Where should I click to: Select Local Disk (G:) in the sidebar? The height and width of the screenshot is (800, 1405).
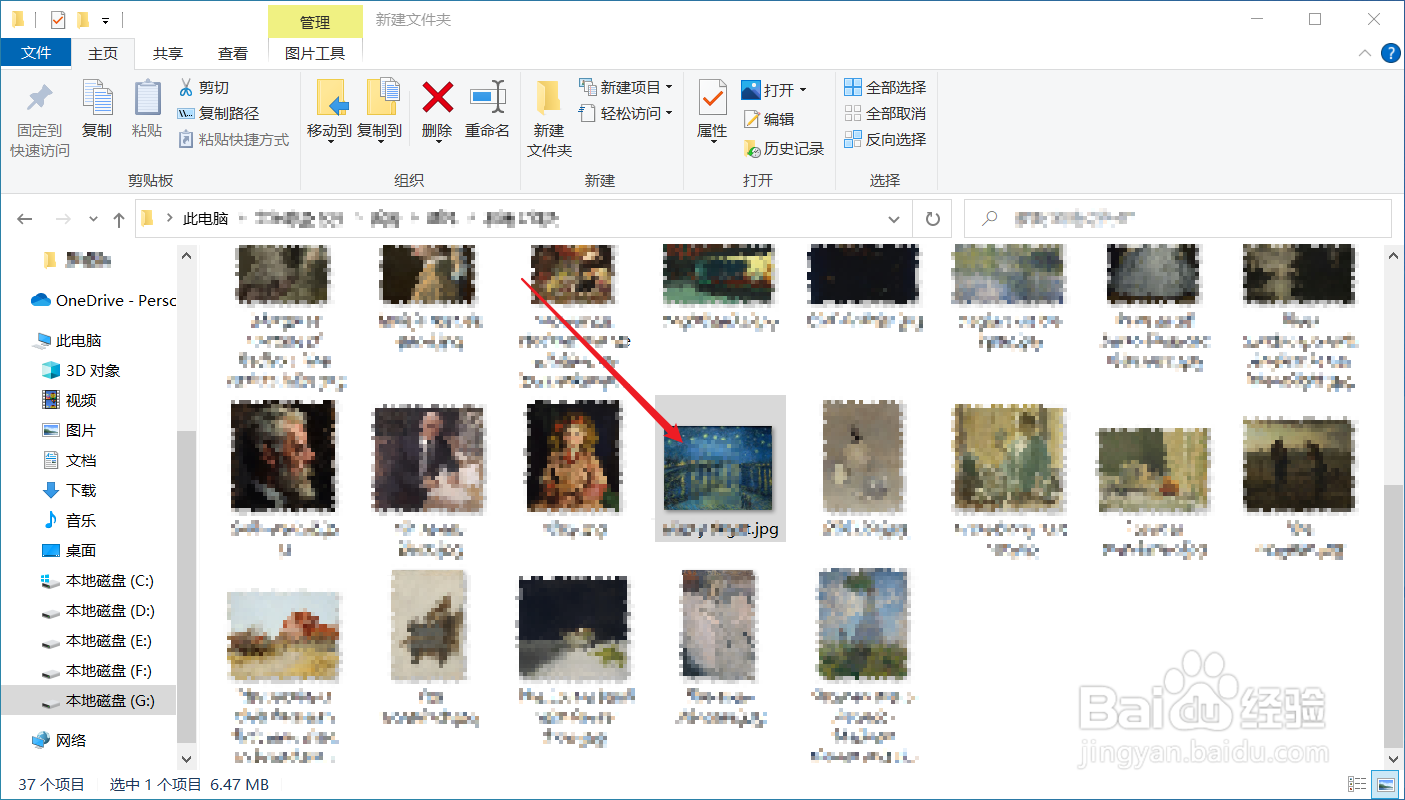[x=98, y=701]
